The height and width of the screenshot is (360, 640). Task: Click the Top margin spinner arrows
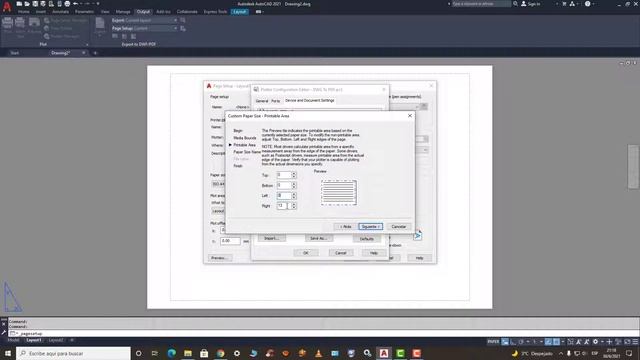[294, 175]
